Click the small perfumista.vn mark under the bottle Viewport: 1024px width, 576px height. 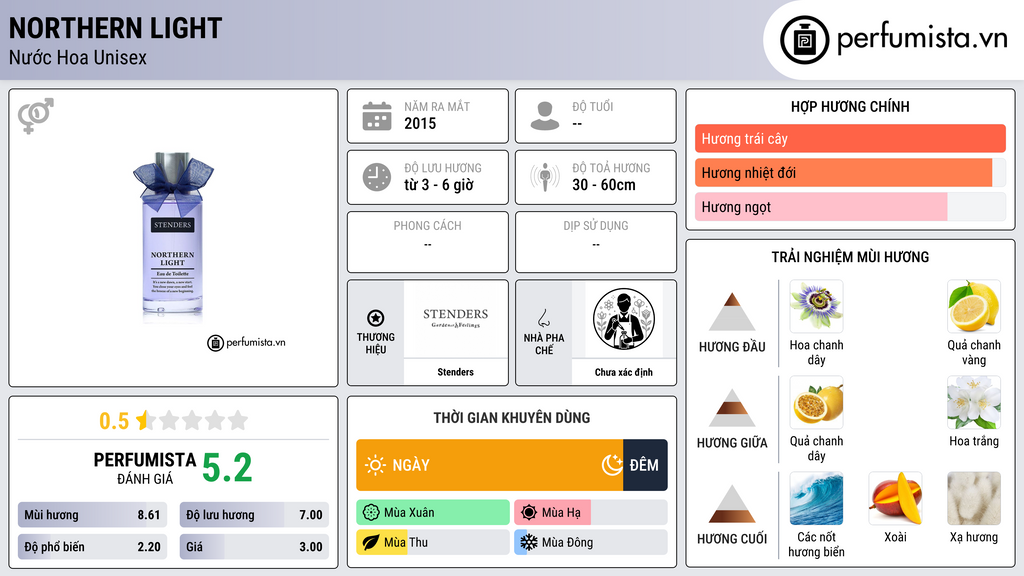pyautogui.click(x=246, y=342)
